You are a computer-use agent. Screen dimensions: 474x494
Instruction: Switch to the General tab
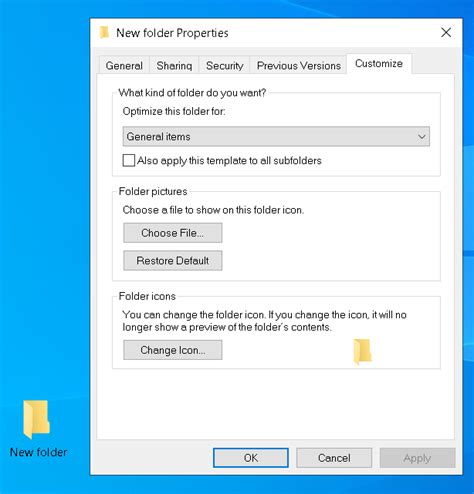coord(124,65)
